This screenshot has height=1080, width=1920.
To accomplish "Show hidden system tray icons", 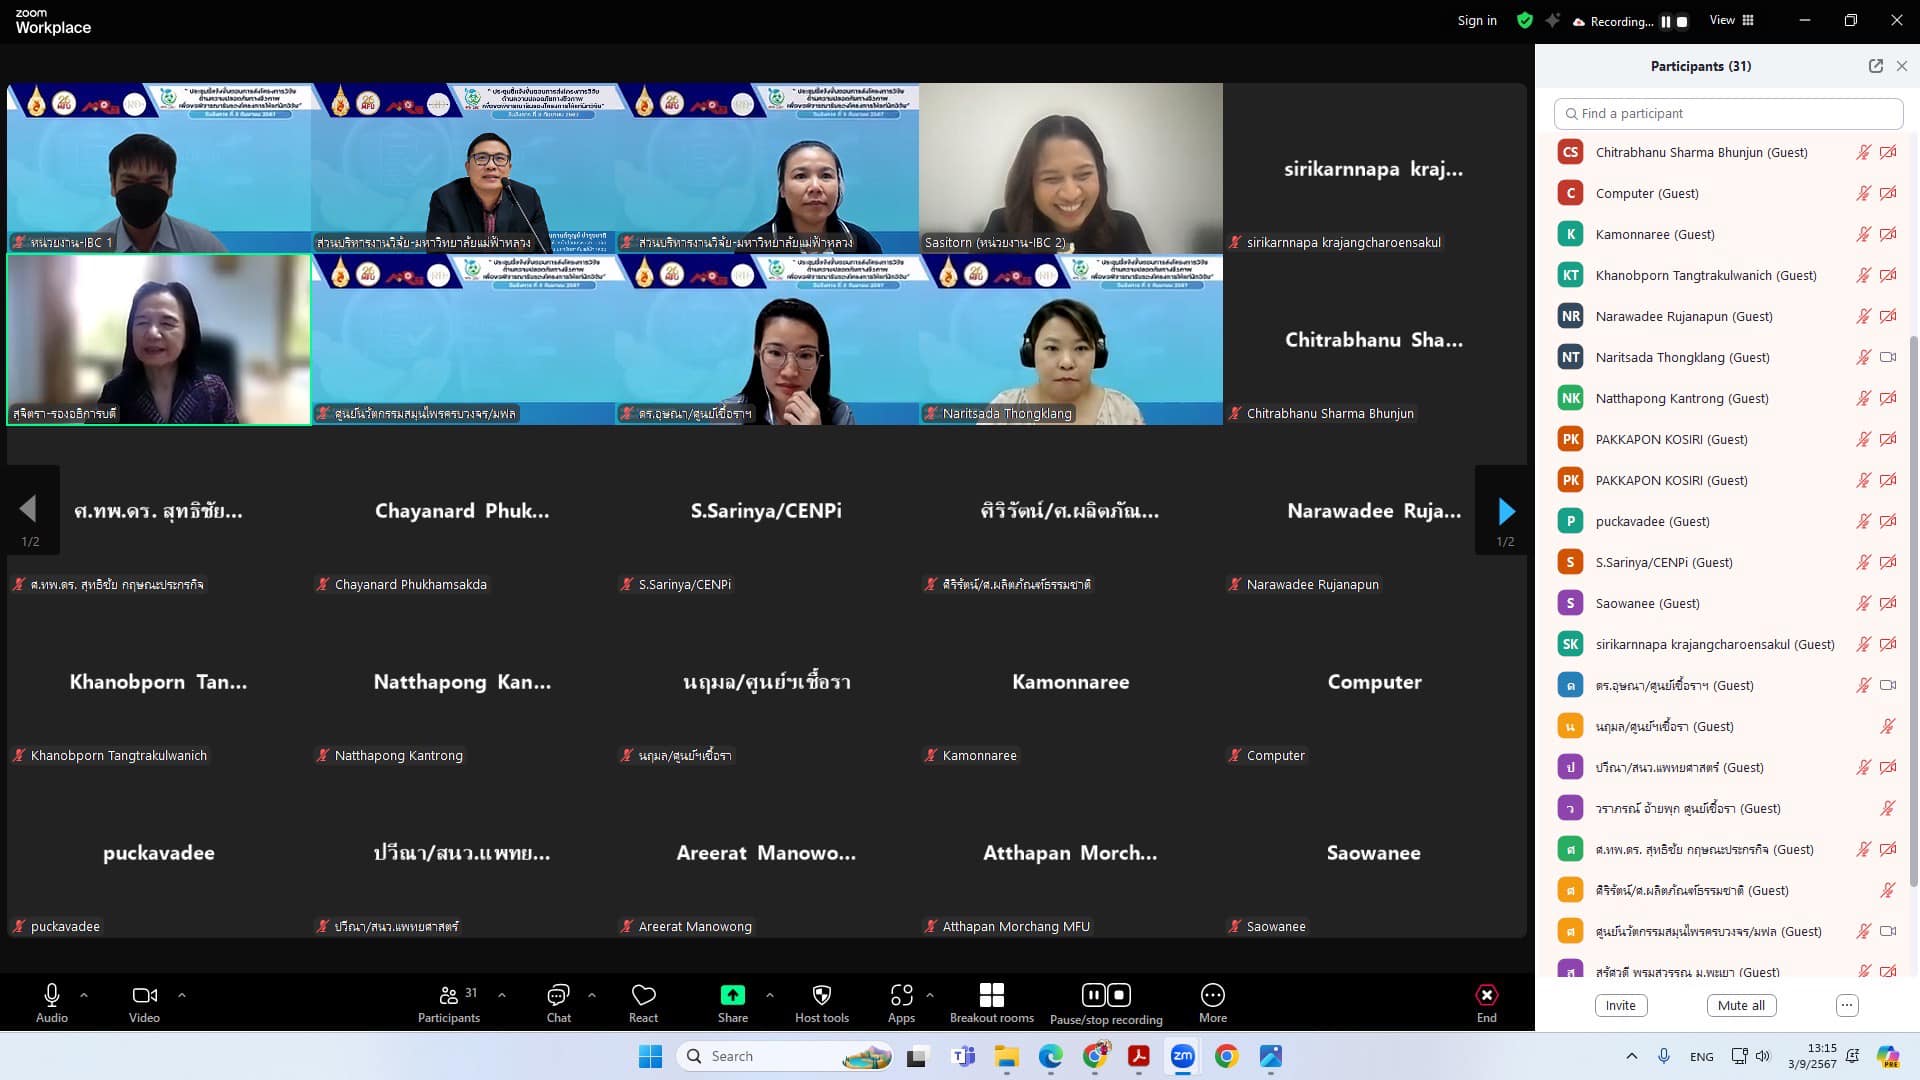I will tap(1631, 1056).
